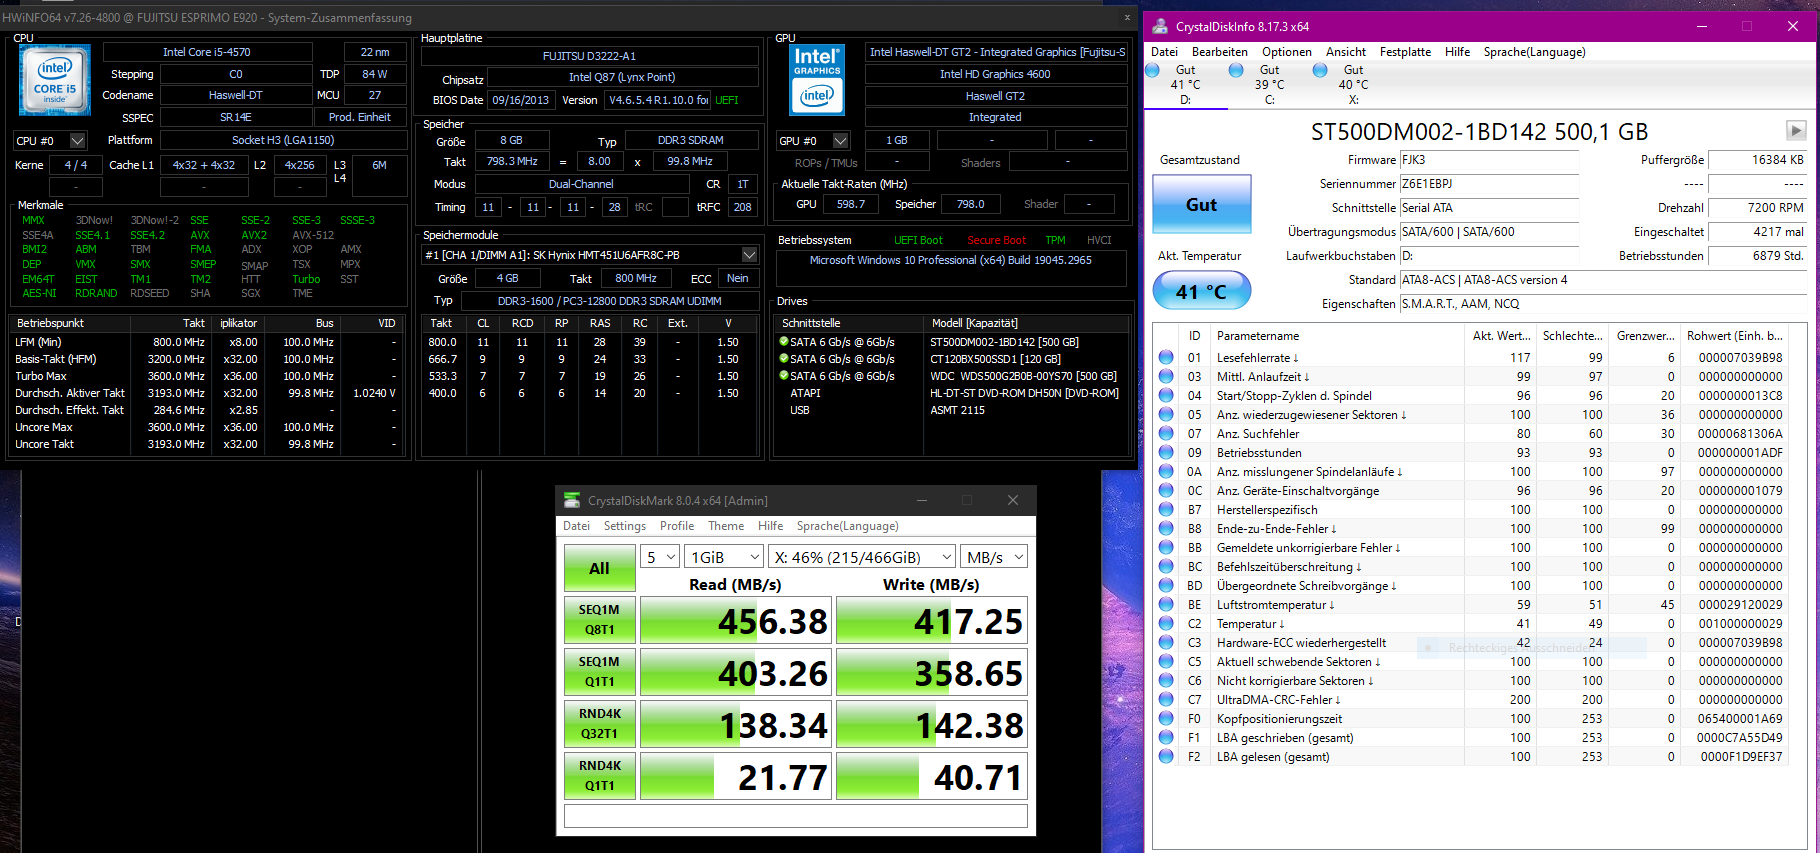
Task: Run the SEQ1M Q1T1 test
Action: click(599, 672)
